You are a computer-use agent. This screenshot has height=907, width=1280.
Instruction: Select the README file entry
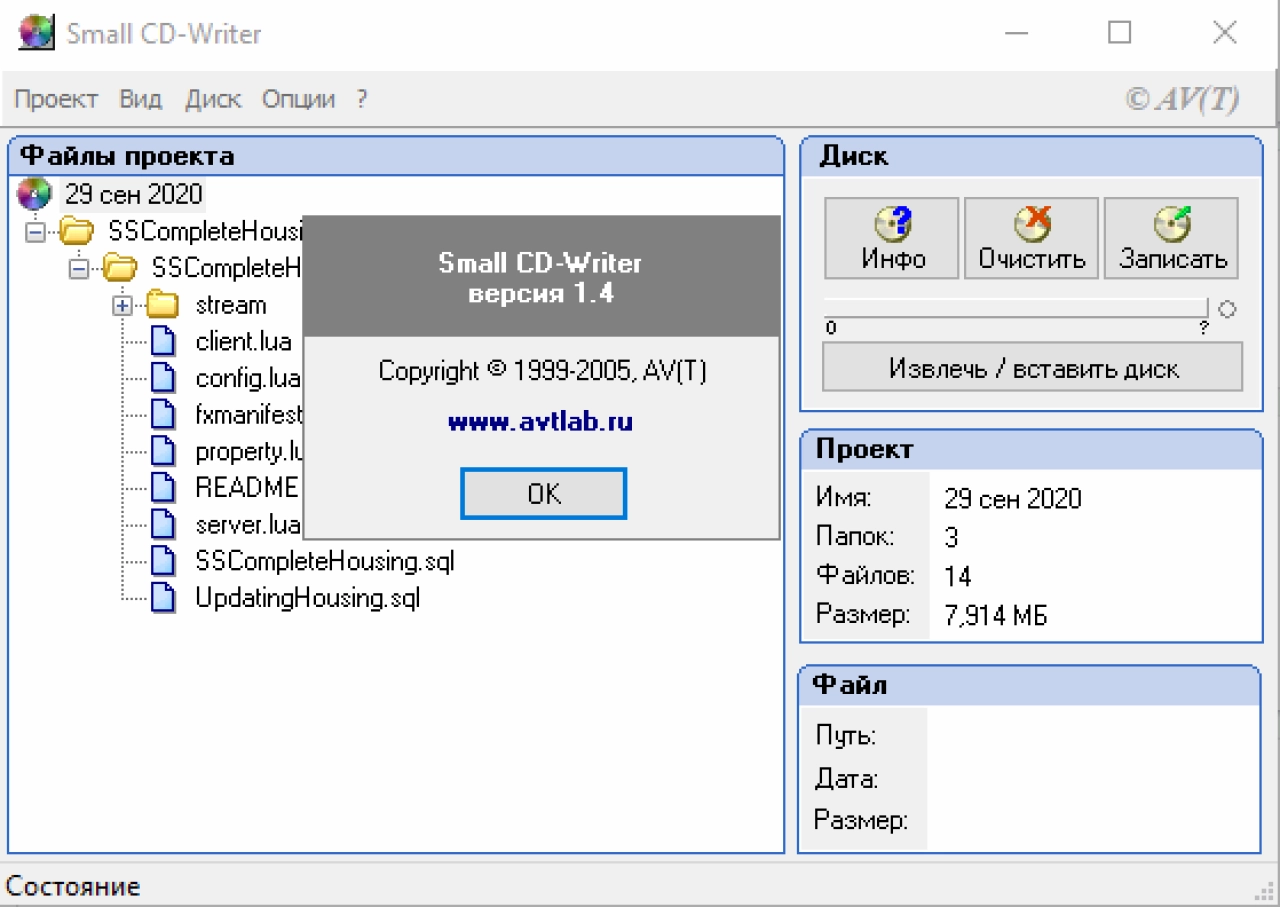click(247, 488)
